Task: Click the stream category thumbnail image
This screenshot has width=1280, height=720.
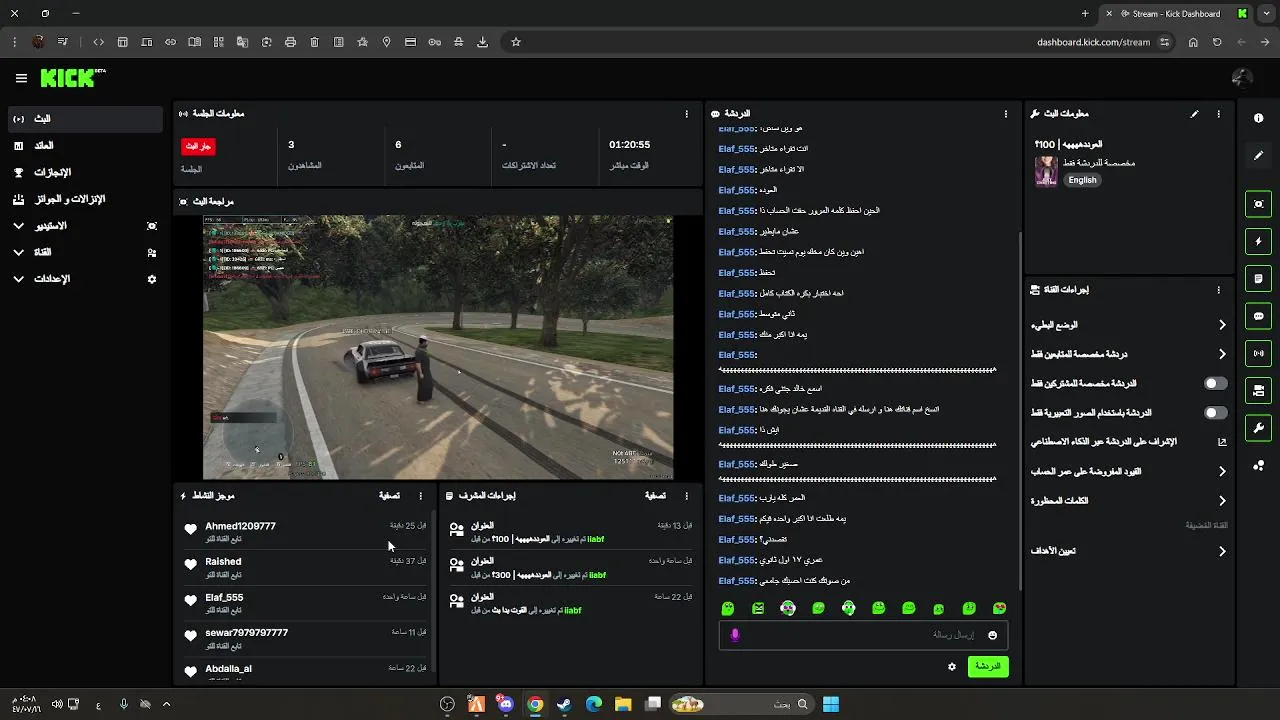Action: click(x=1046, y=171)
